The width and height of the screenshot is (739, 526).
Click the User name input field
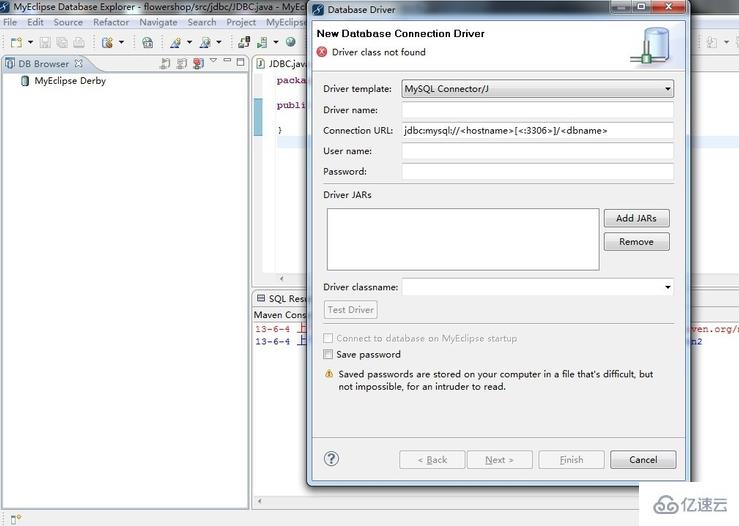(x=538, y=151)
